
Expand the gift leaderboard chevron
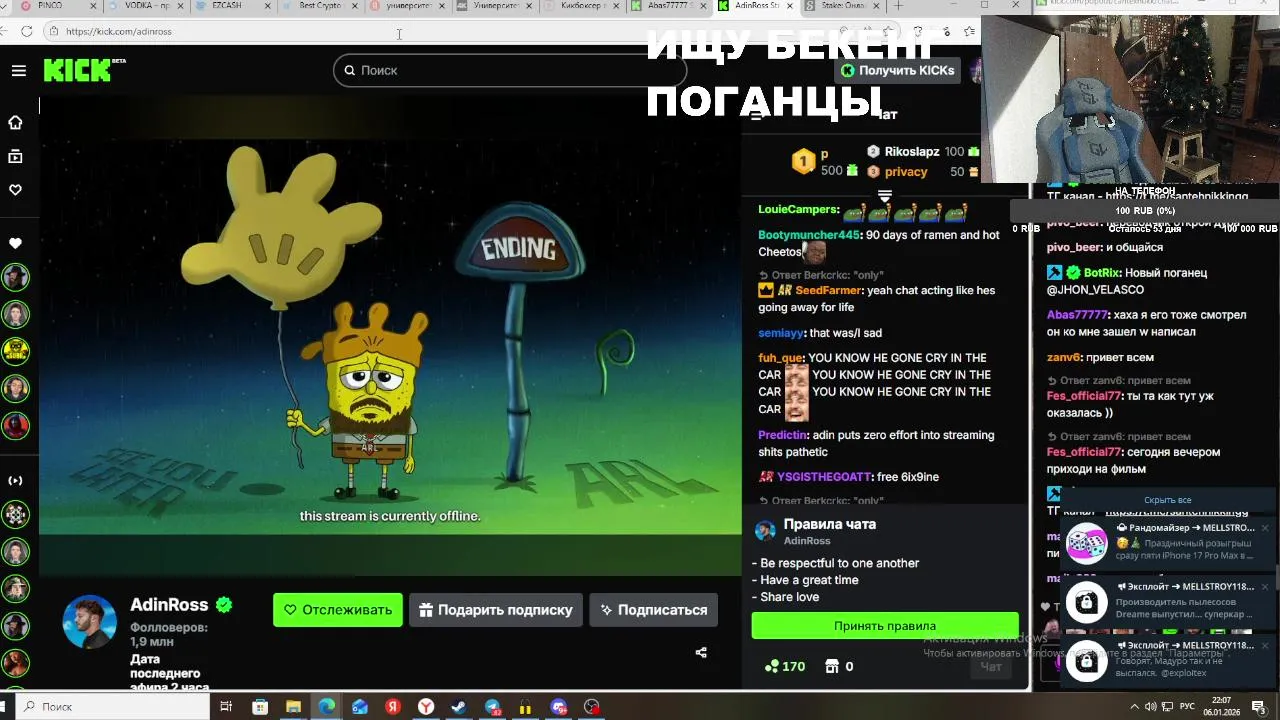(885, 195)
